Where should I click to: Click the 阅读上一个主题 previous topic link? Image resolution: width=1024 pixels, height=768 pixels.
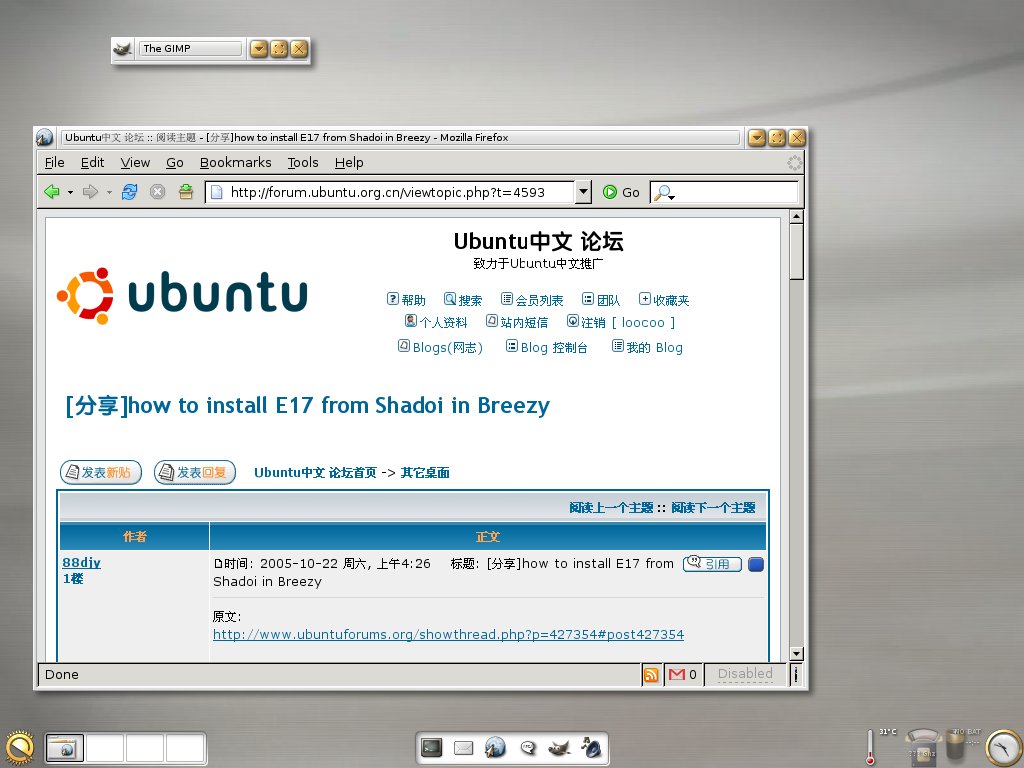point(611,507)
